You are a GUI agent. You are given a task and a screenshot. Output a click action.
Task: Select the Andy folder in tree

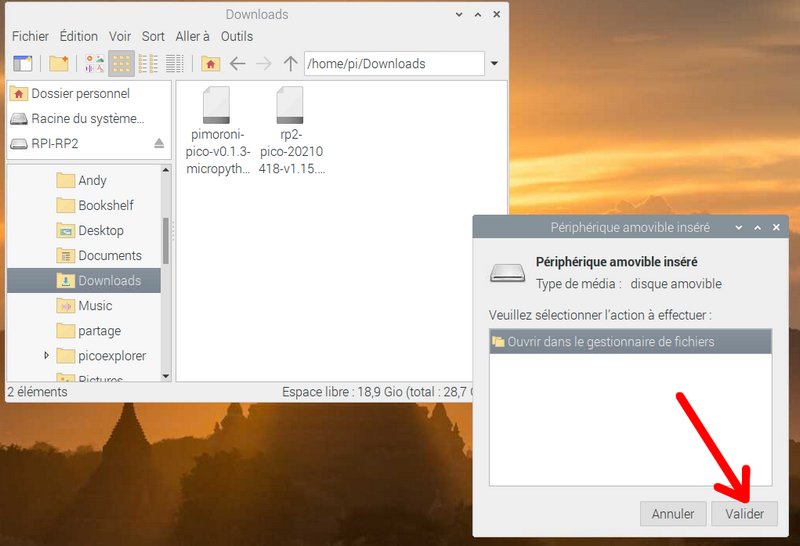84,180
